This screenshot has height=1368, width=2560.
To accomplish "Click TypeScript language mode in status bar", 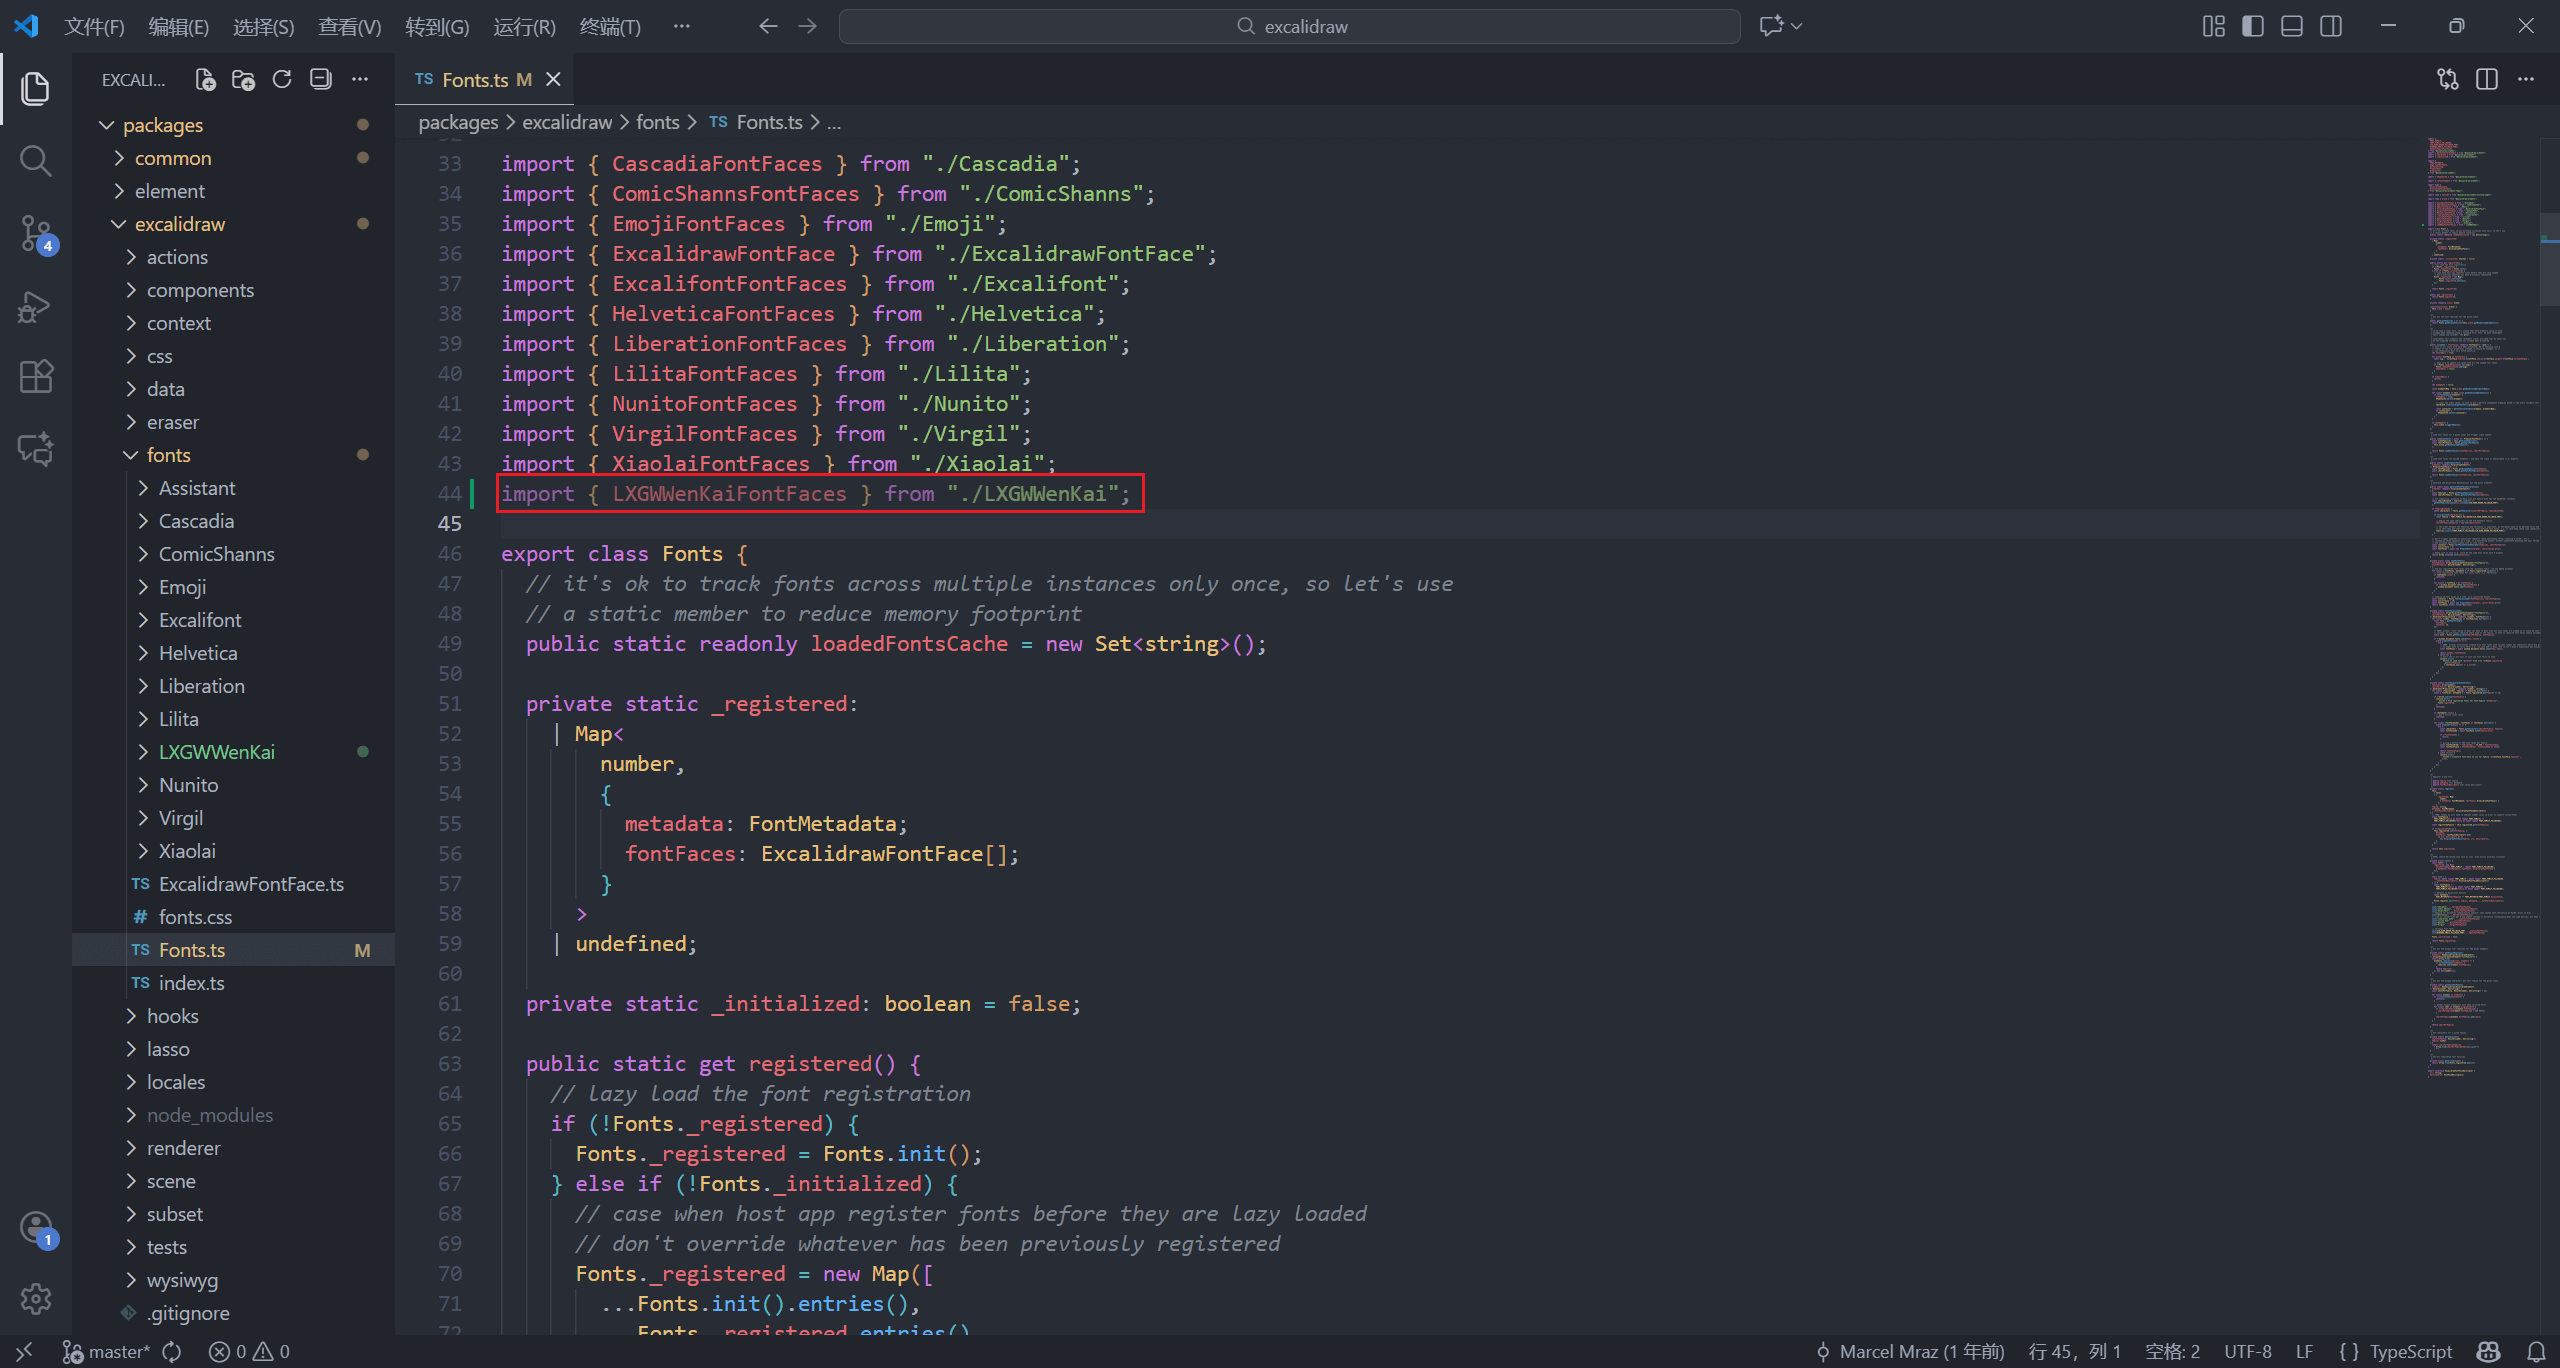I will (2410, 1351).
